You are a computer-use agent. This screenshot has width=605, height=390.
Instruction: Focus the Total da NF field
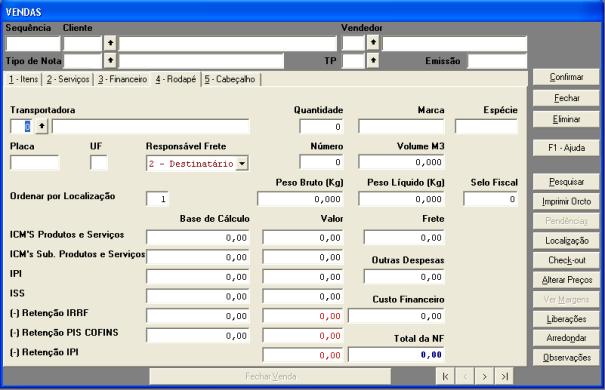(396, 355)
